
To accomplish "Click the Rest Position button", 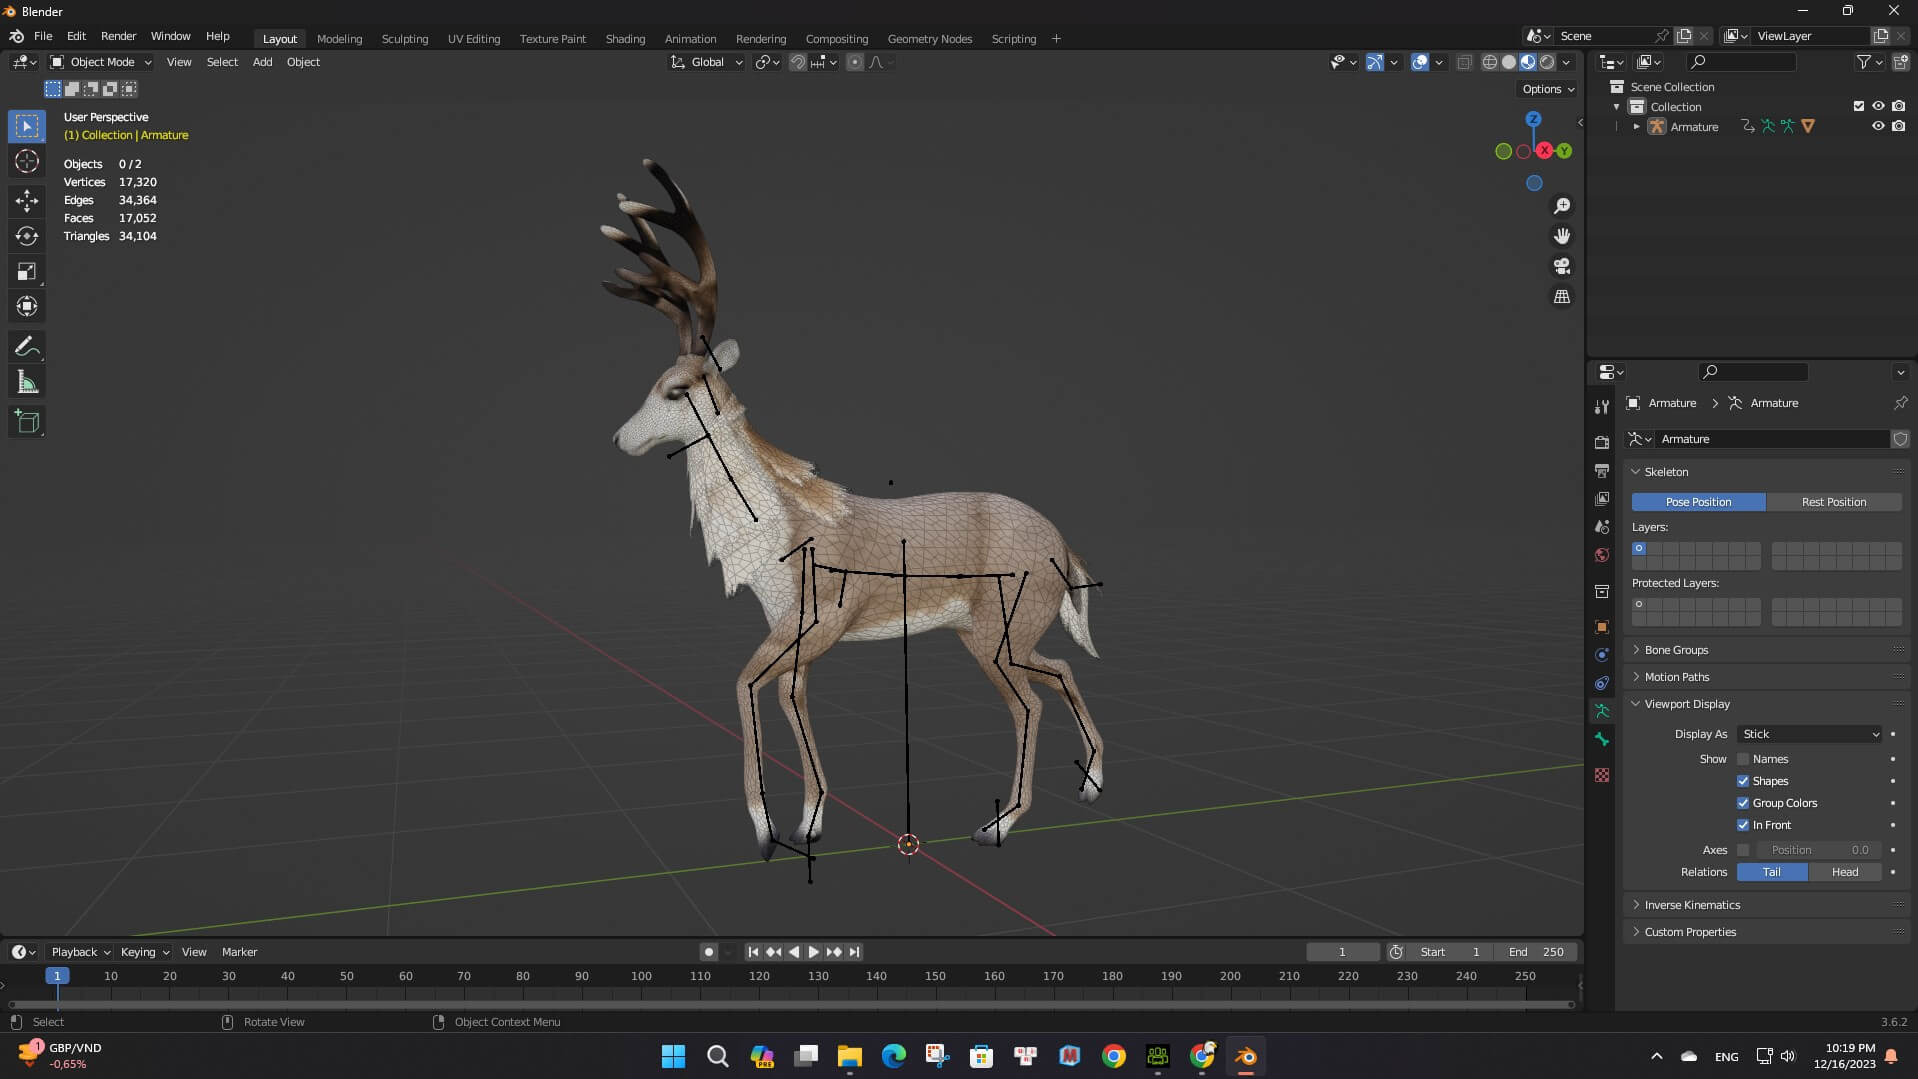I will 1834,502.
